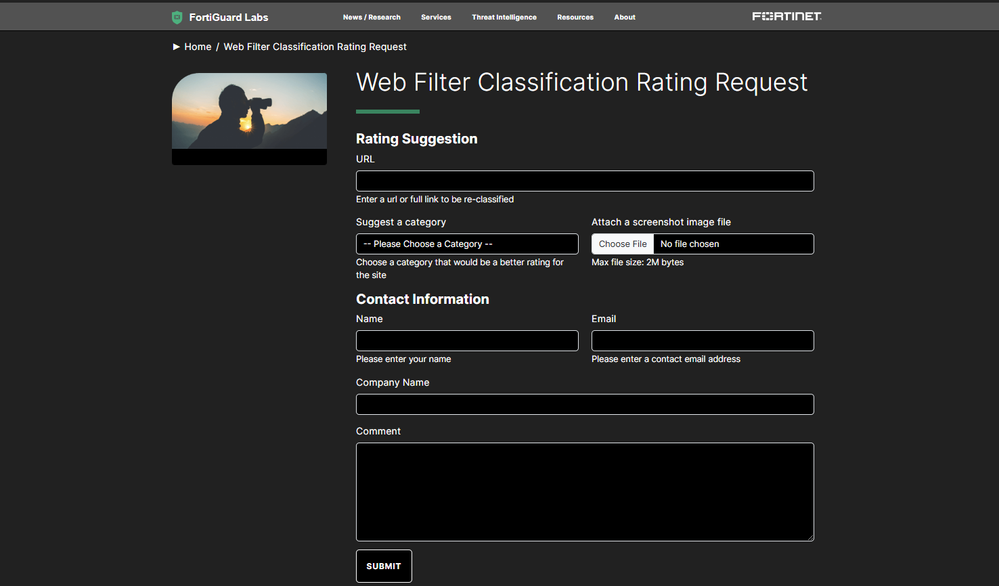The image size is (999, 586).
Task: Expand the Suggest a category dropdown
Action: 467,244
